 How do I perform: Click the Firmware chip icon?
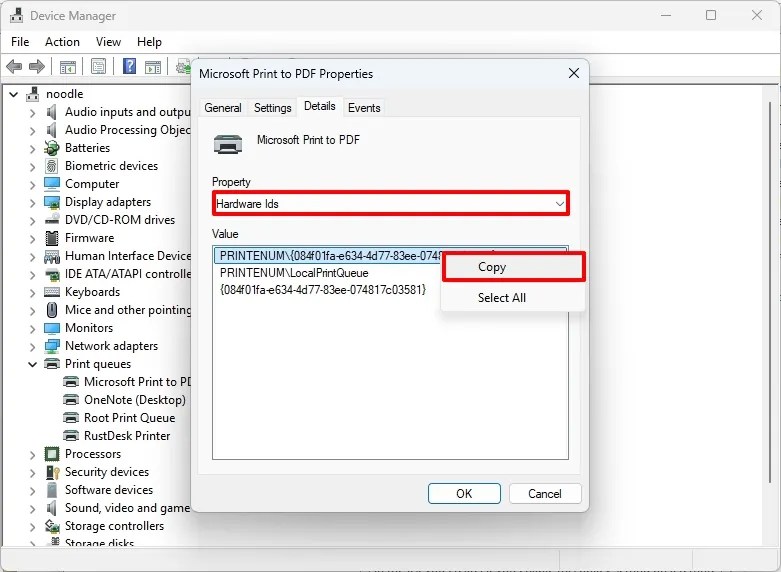coord(52,238)
